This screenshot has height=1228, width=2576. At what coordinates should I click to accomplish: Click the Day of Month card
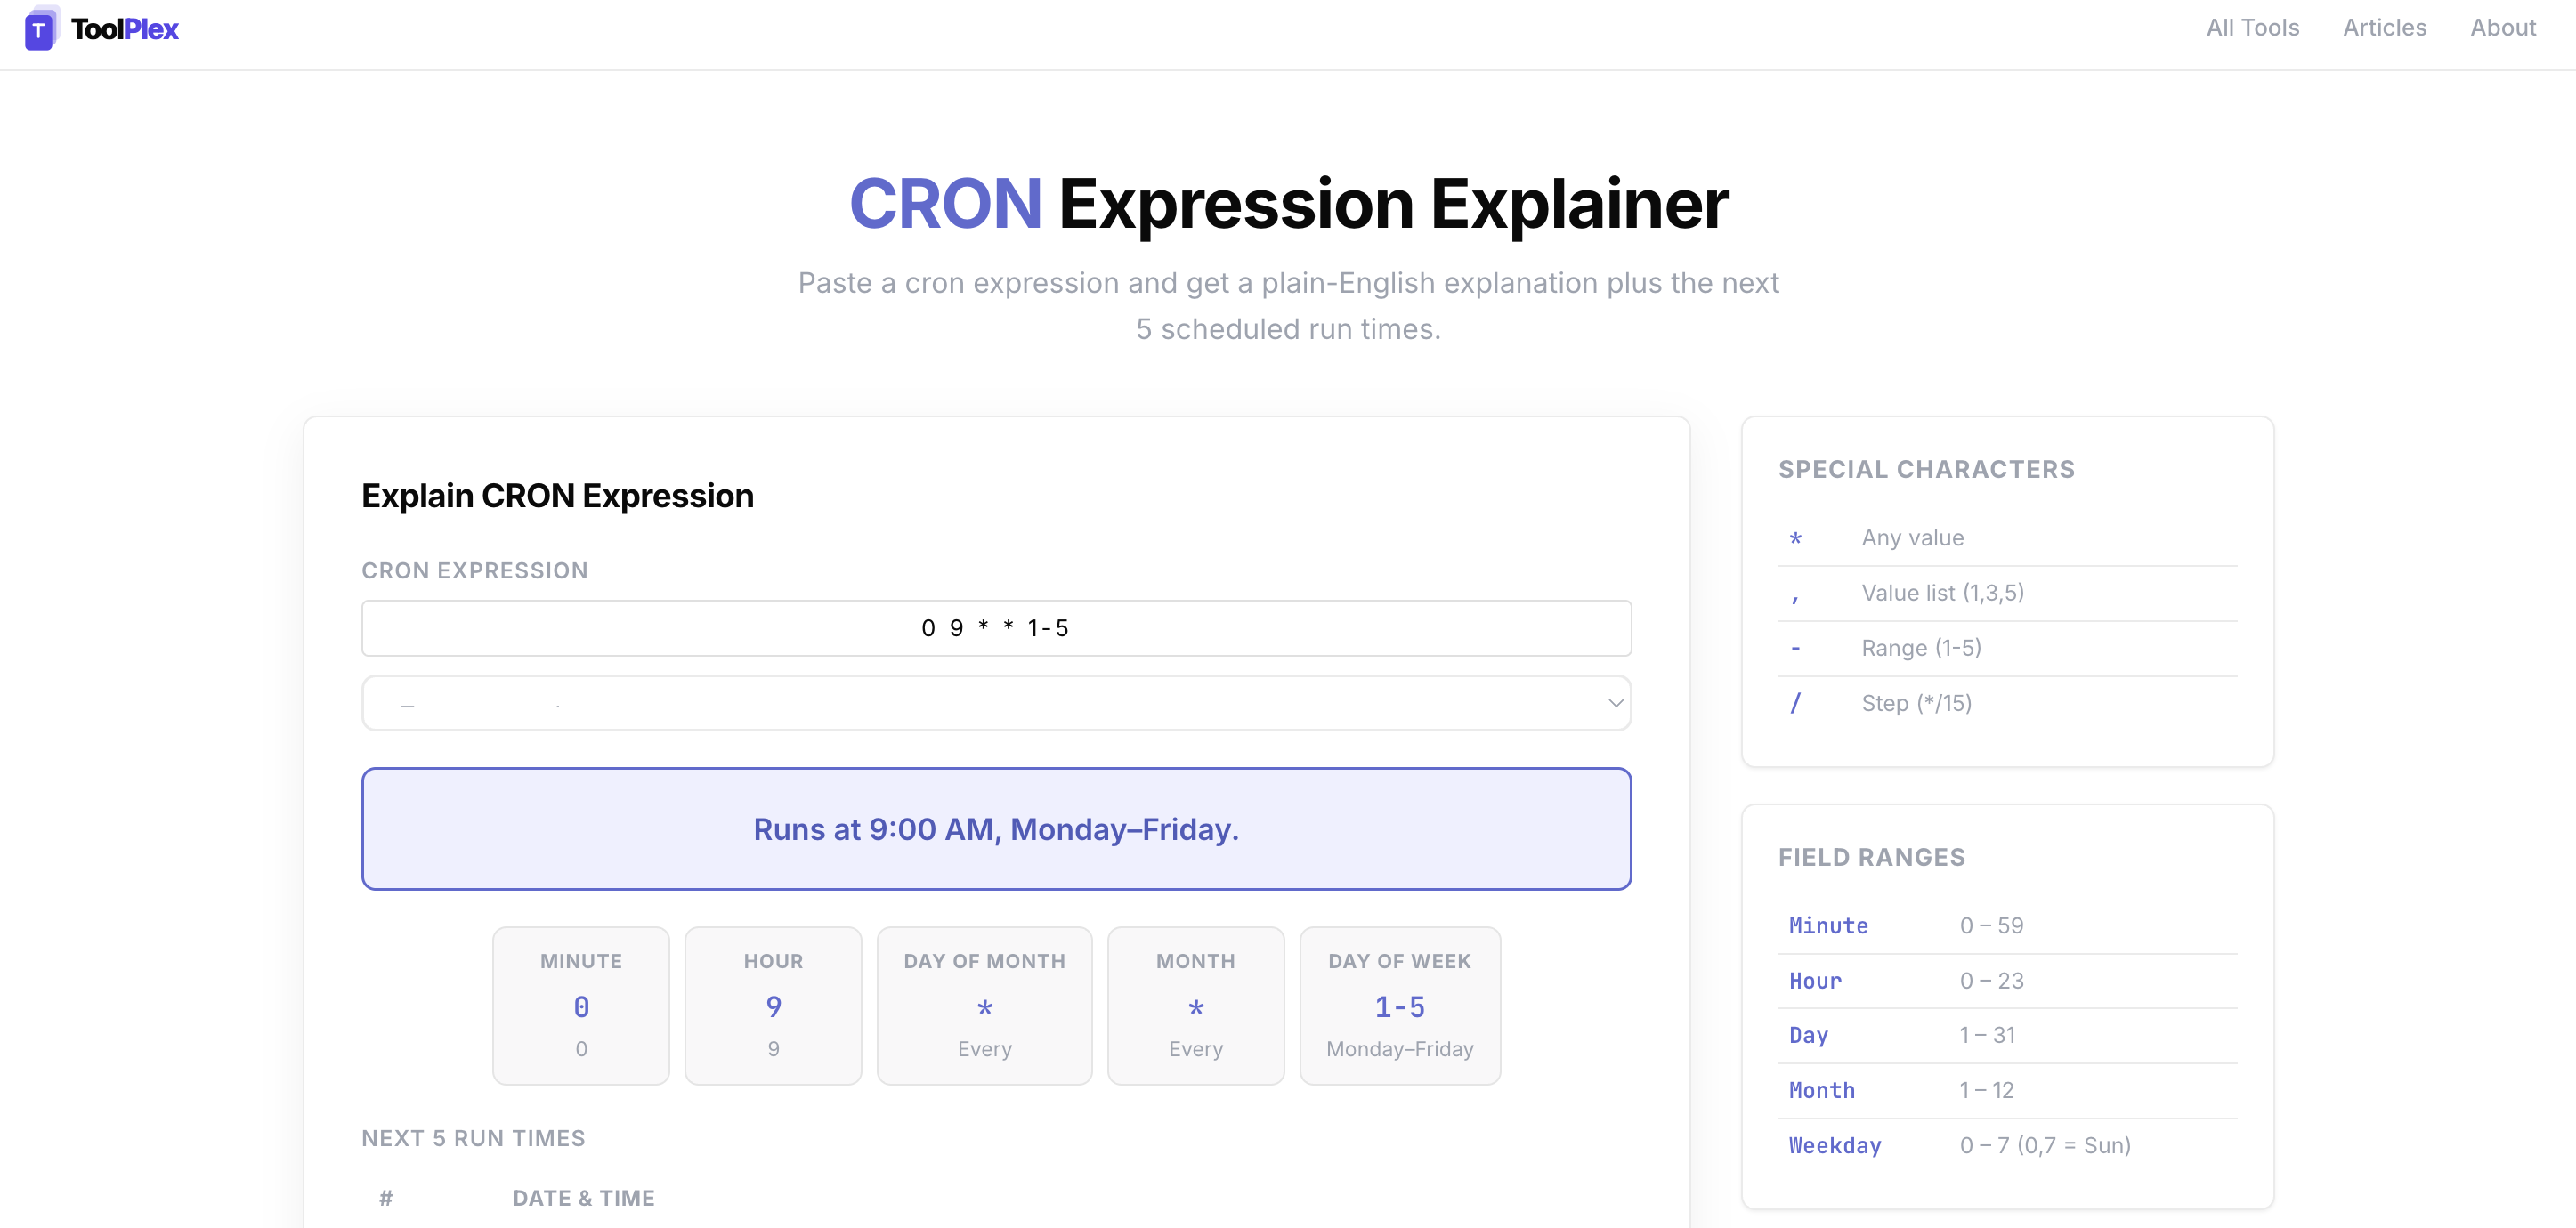pos(984,1005)
